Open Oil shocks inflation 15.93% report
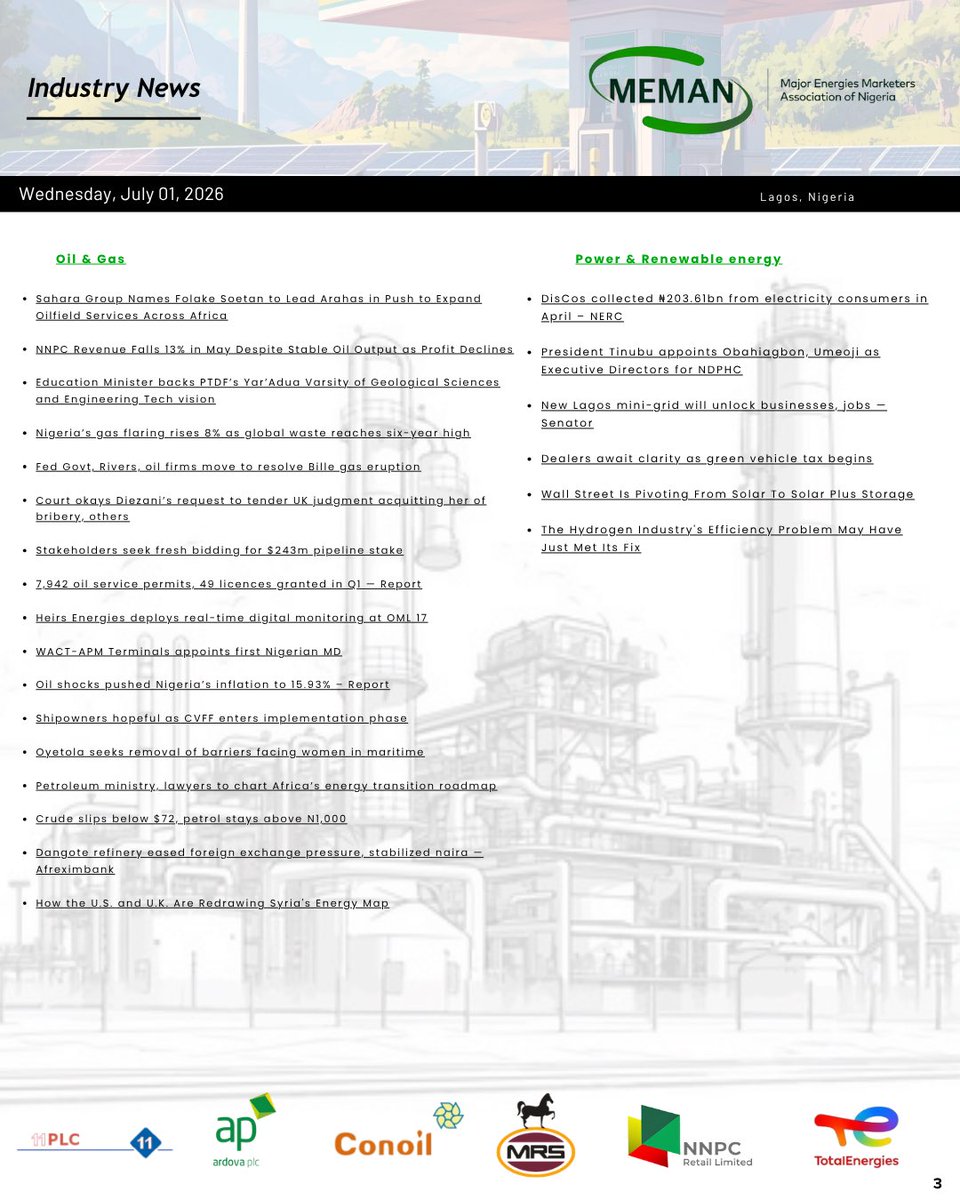This screenshot has width=960, height=1200. tap(212, 685)
